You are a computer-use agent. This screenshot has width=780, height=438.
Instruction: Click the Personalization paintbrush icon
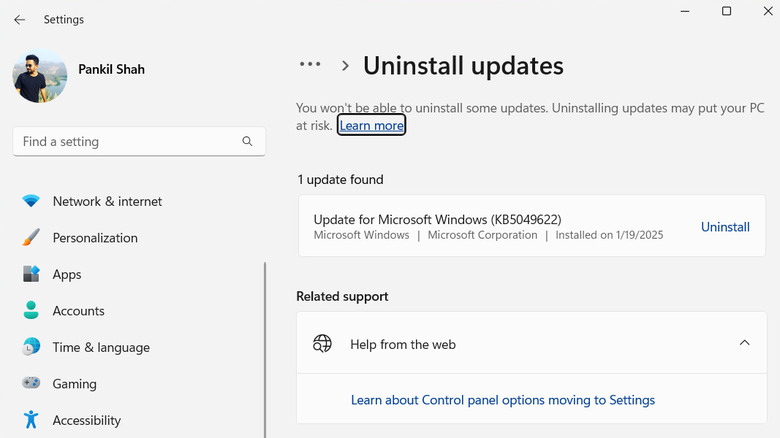[31, 238]
